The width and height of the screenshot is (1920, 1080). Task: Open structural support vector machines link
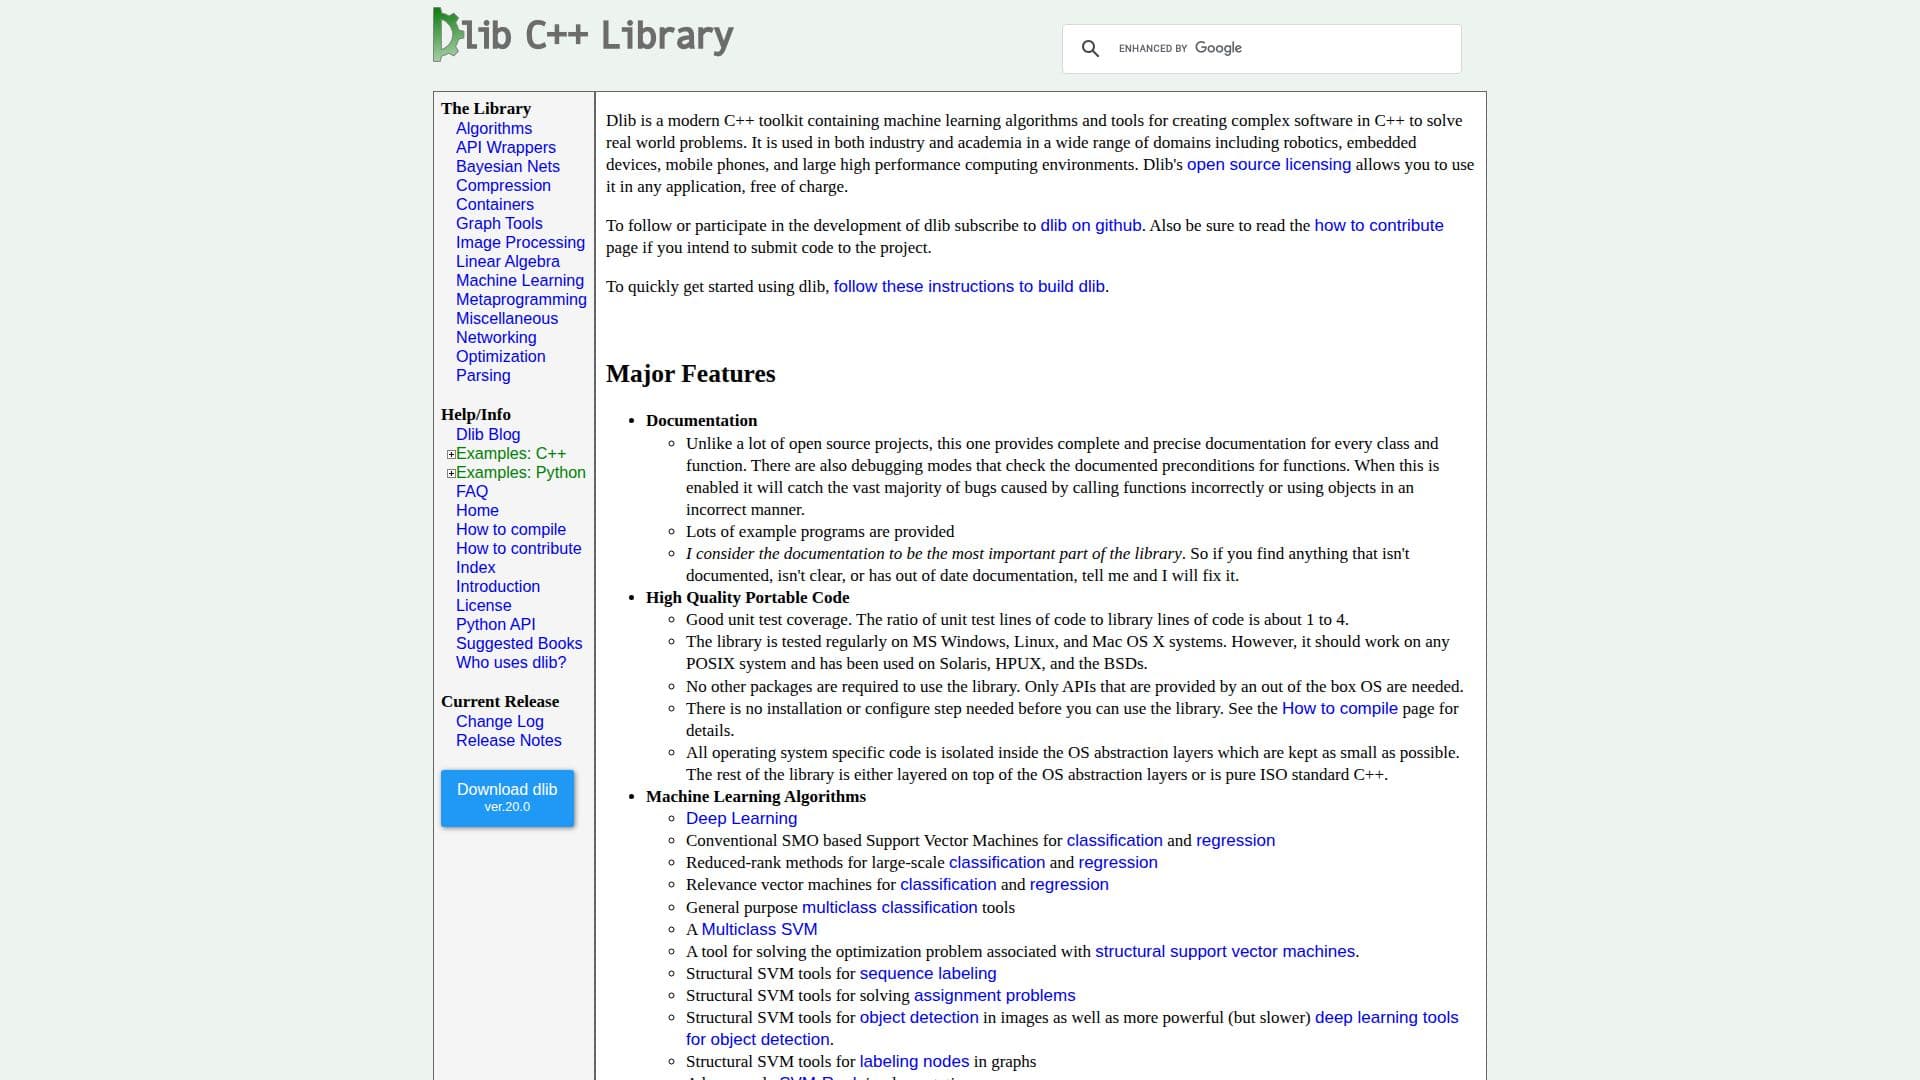point(1225,951)
